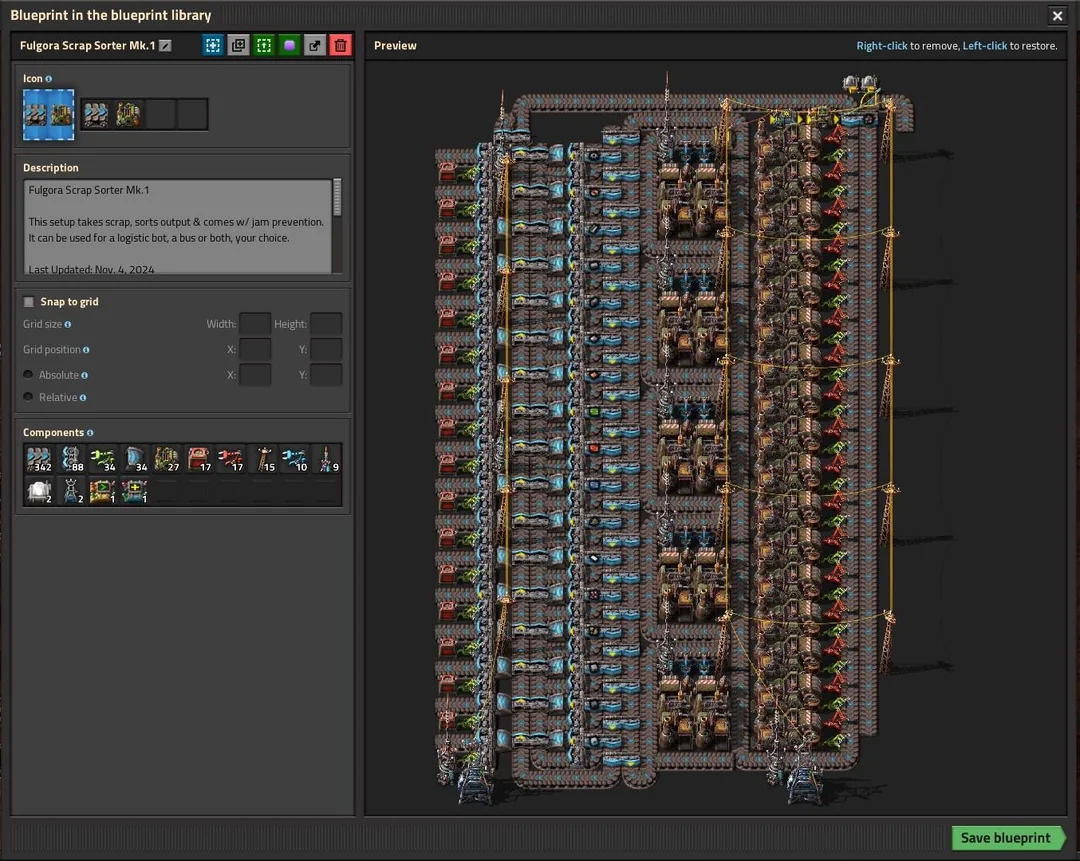
Task: Click the X field in the Absolute row
Action: pos(255,375)
